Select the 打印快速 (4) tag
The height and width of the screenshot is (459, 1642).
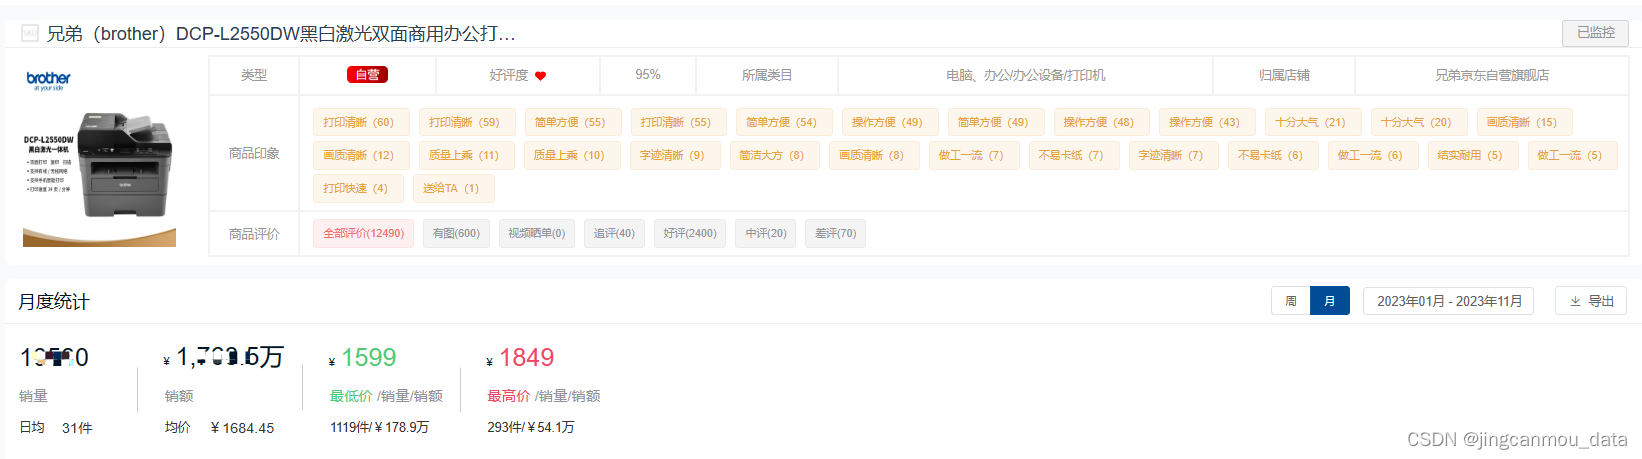[x=358, y=188]
